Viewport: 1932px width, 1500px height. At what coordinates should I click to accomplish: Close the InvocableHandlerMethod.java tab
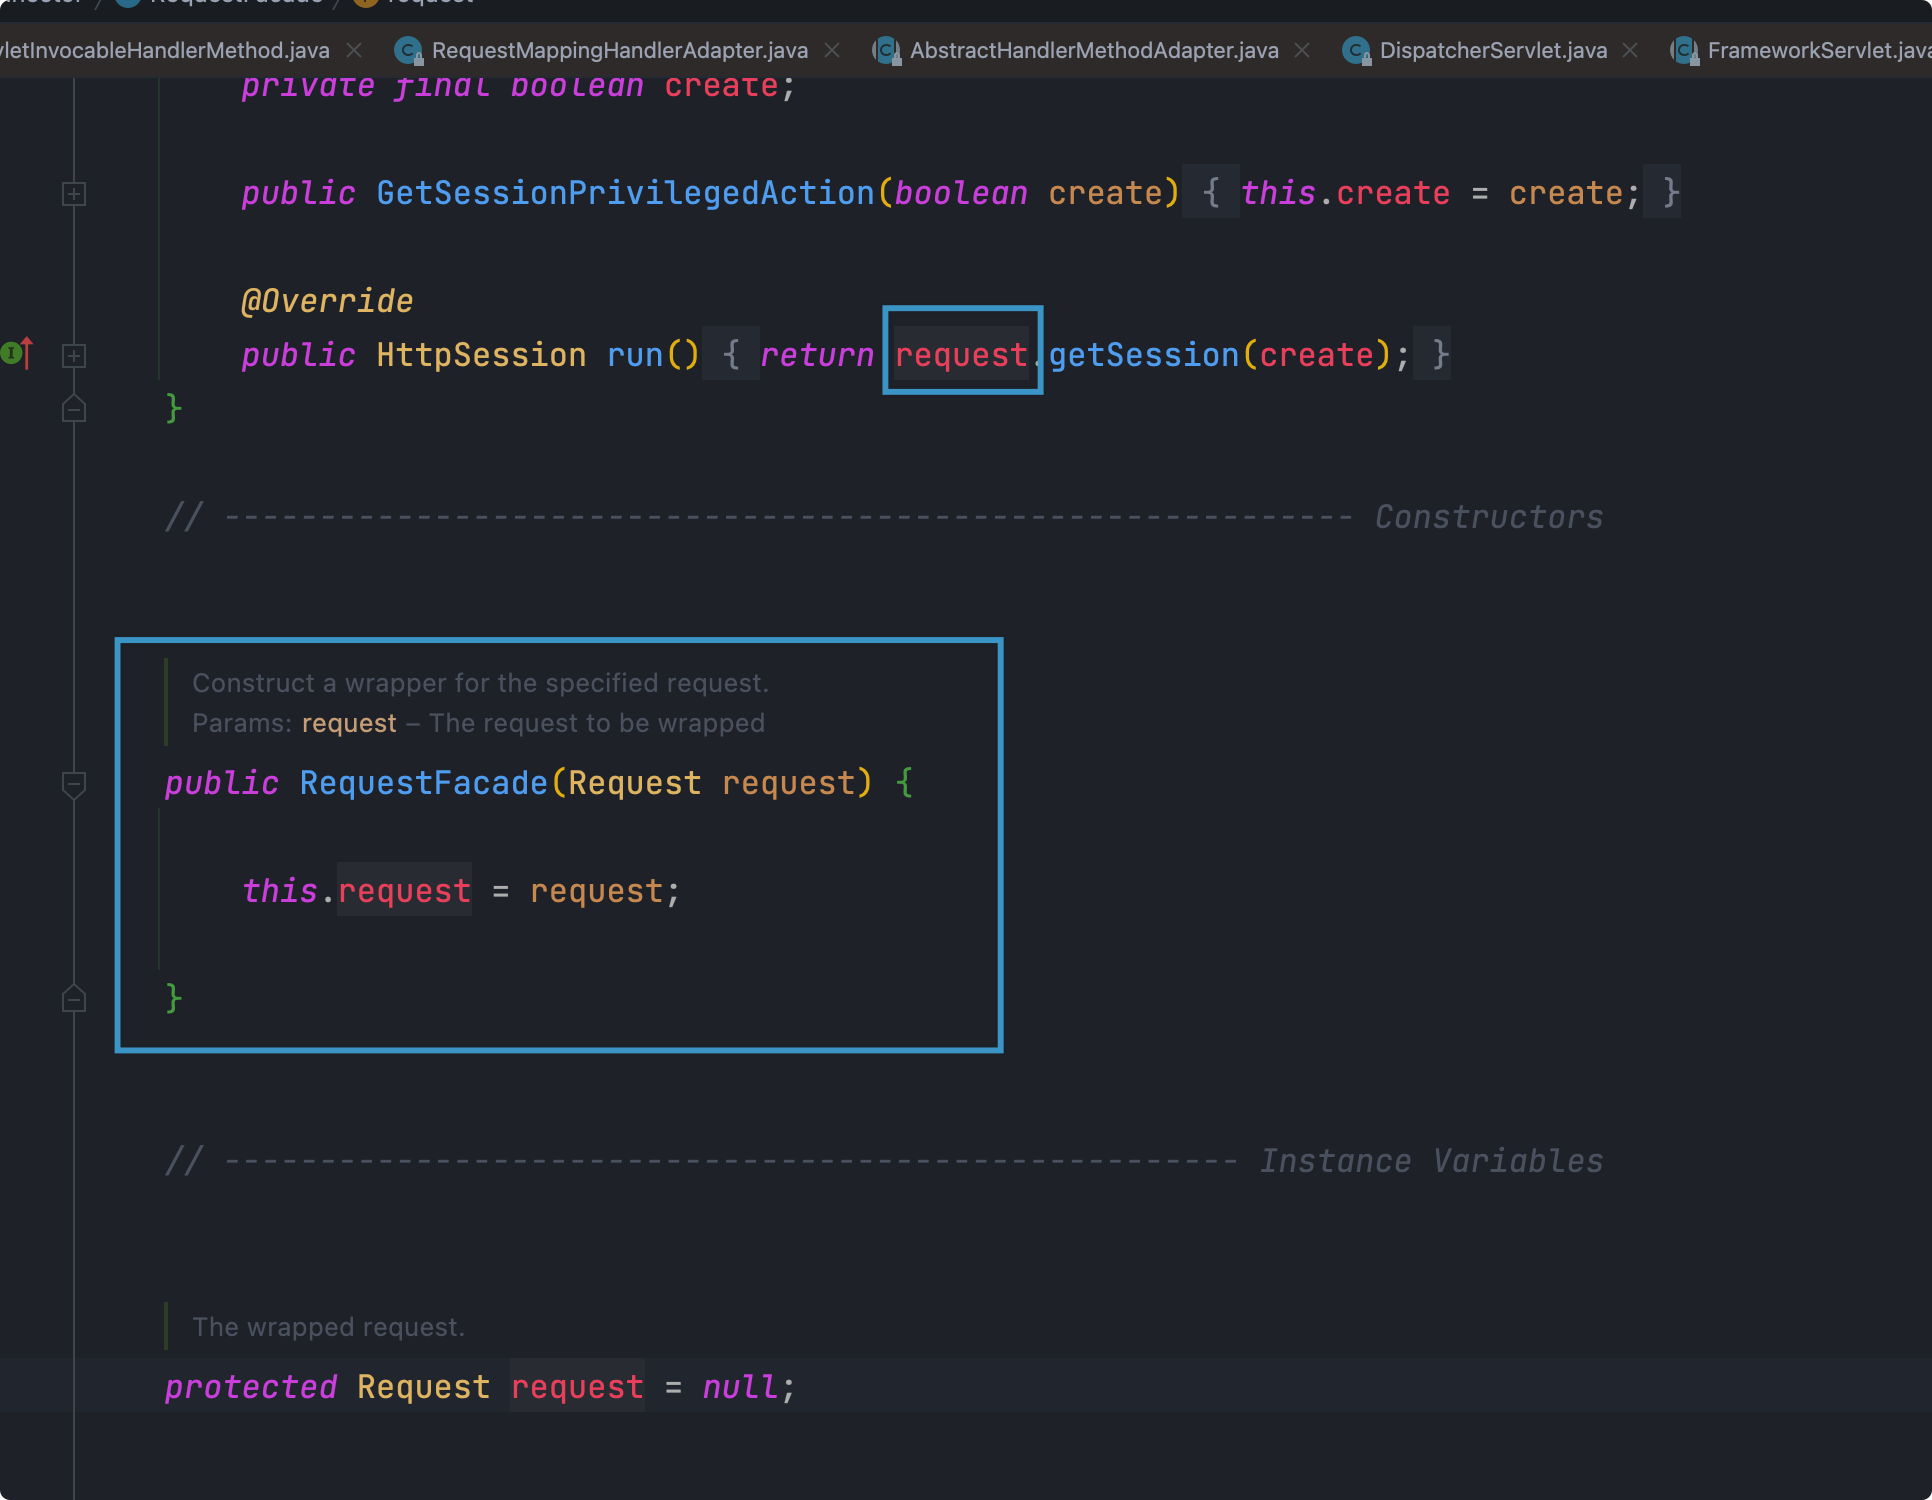coord(354,50)
